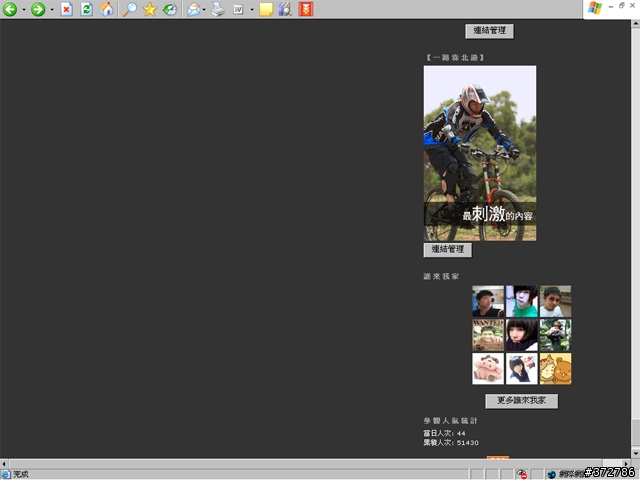Click the Internet zone globe icon
Viewport: 640px width, 480px height.
point(551,474)
